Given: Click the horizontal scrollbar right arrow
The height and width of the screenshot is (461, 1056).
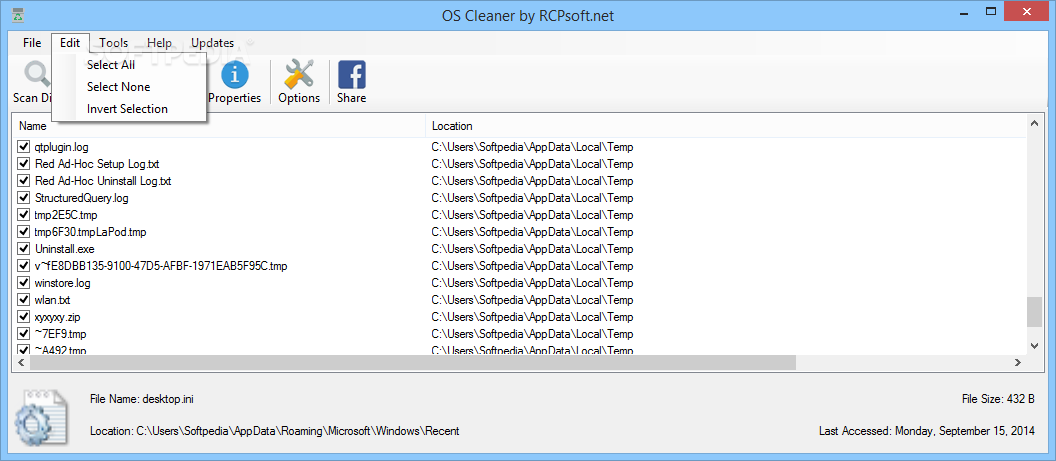Looking at the screenshot, I should (x=1018, y=362).
